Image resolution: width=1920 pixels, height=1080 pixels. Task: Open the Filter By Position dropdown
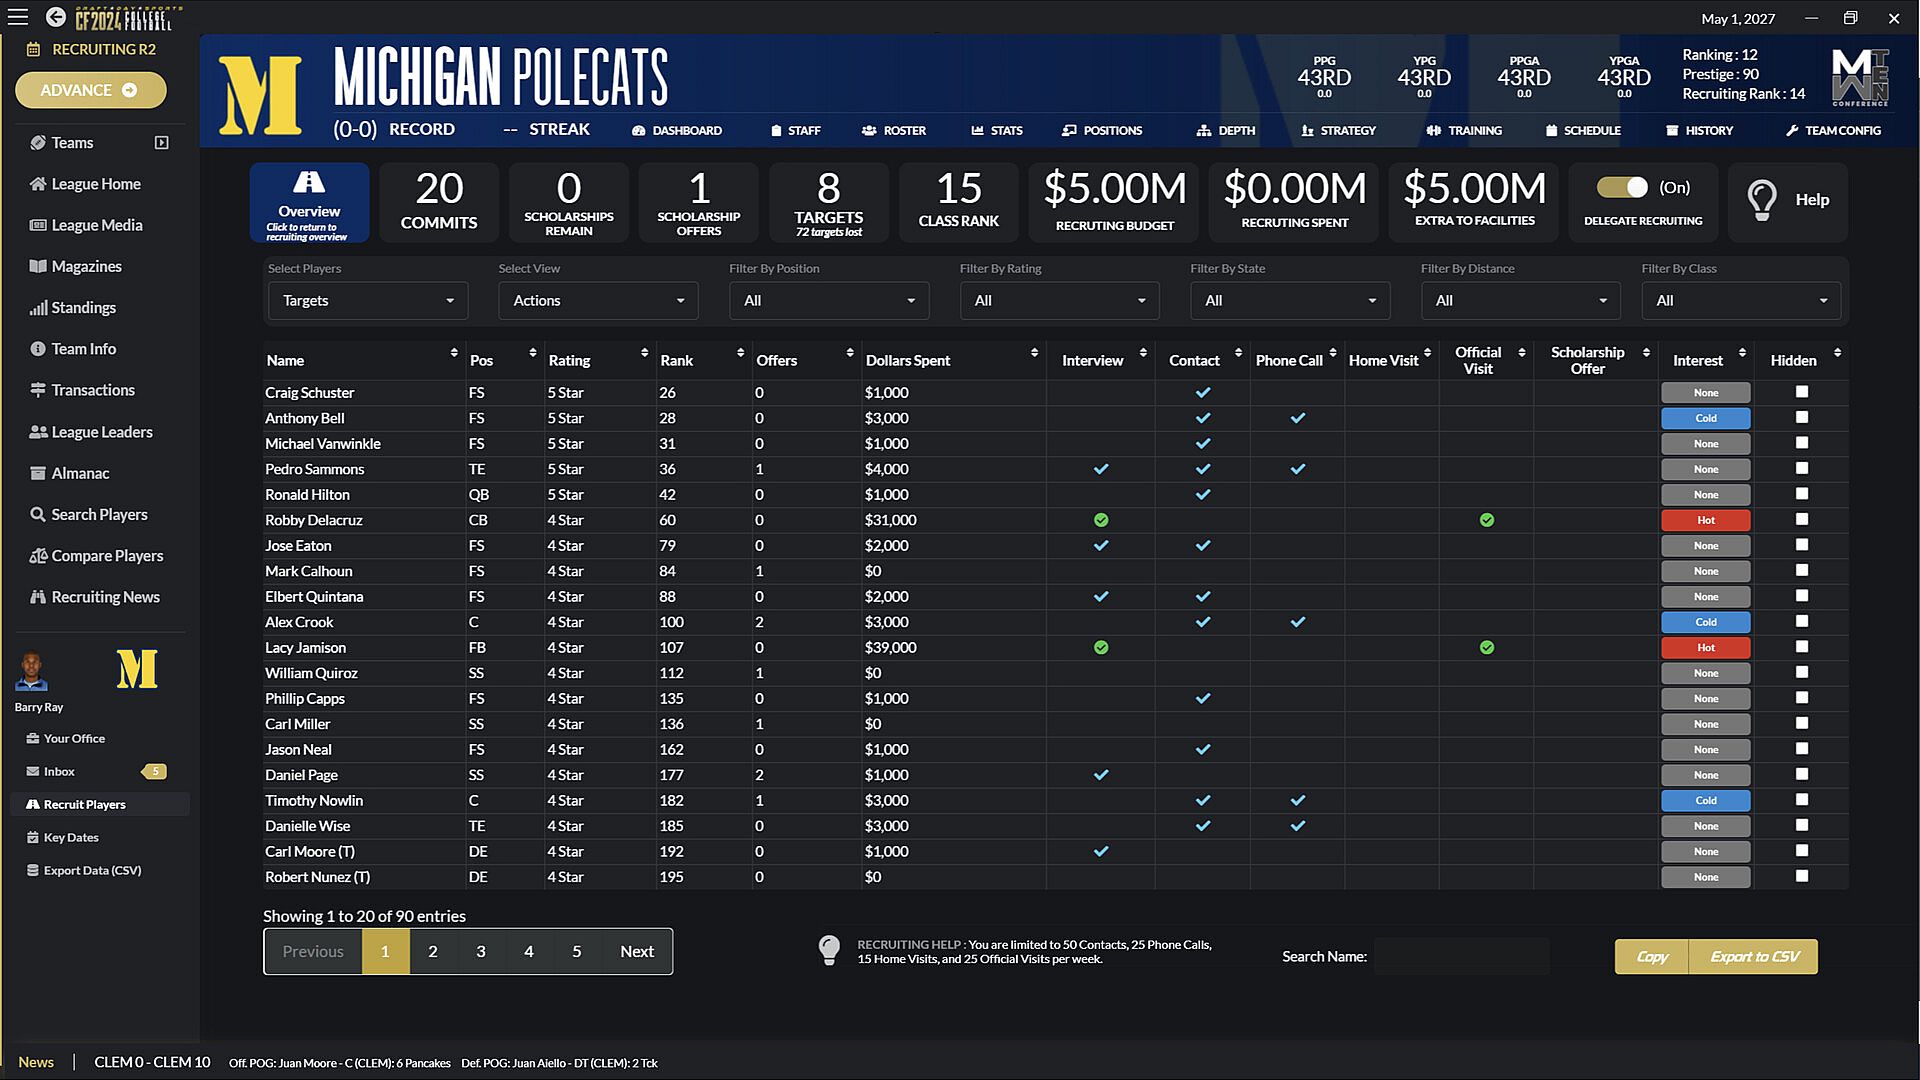pos(828,301)
